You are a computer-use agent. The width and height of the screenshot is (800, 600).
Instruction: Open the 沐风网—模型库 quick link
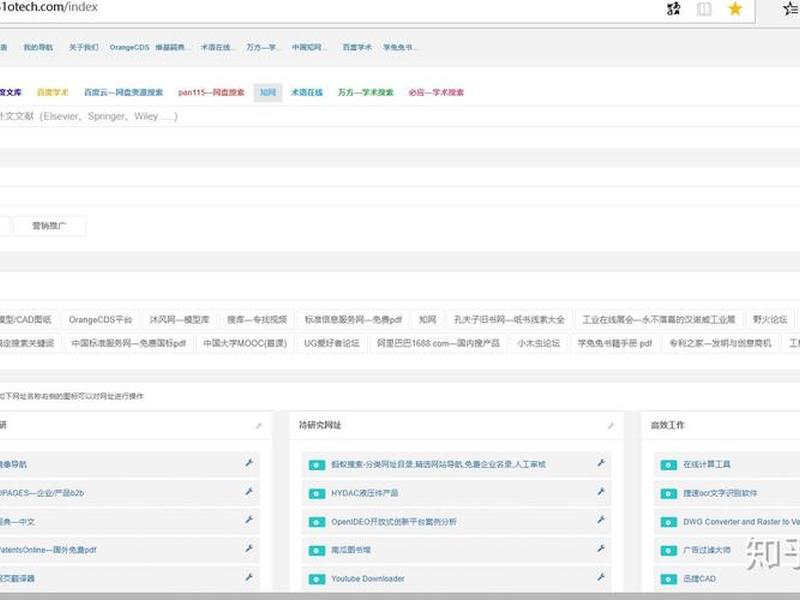(180, 320)
